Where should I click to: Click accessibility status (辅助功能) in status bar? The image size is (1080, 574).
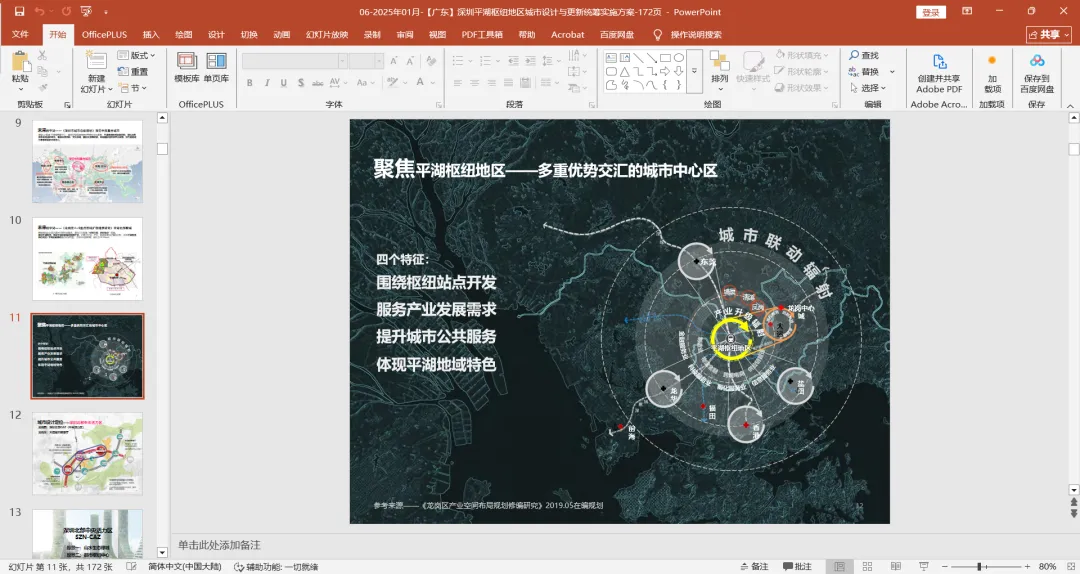pyautogui.click(x=276, y=566)
